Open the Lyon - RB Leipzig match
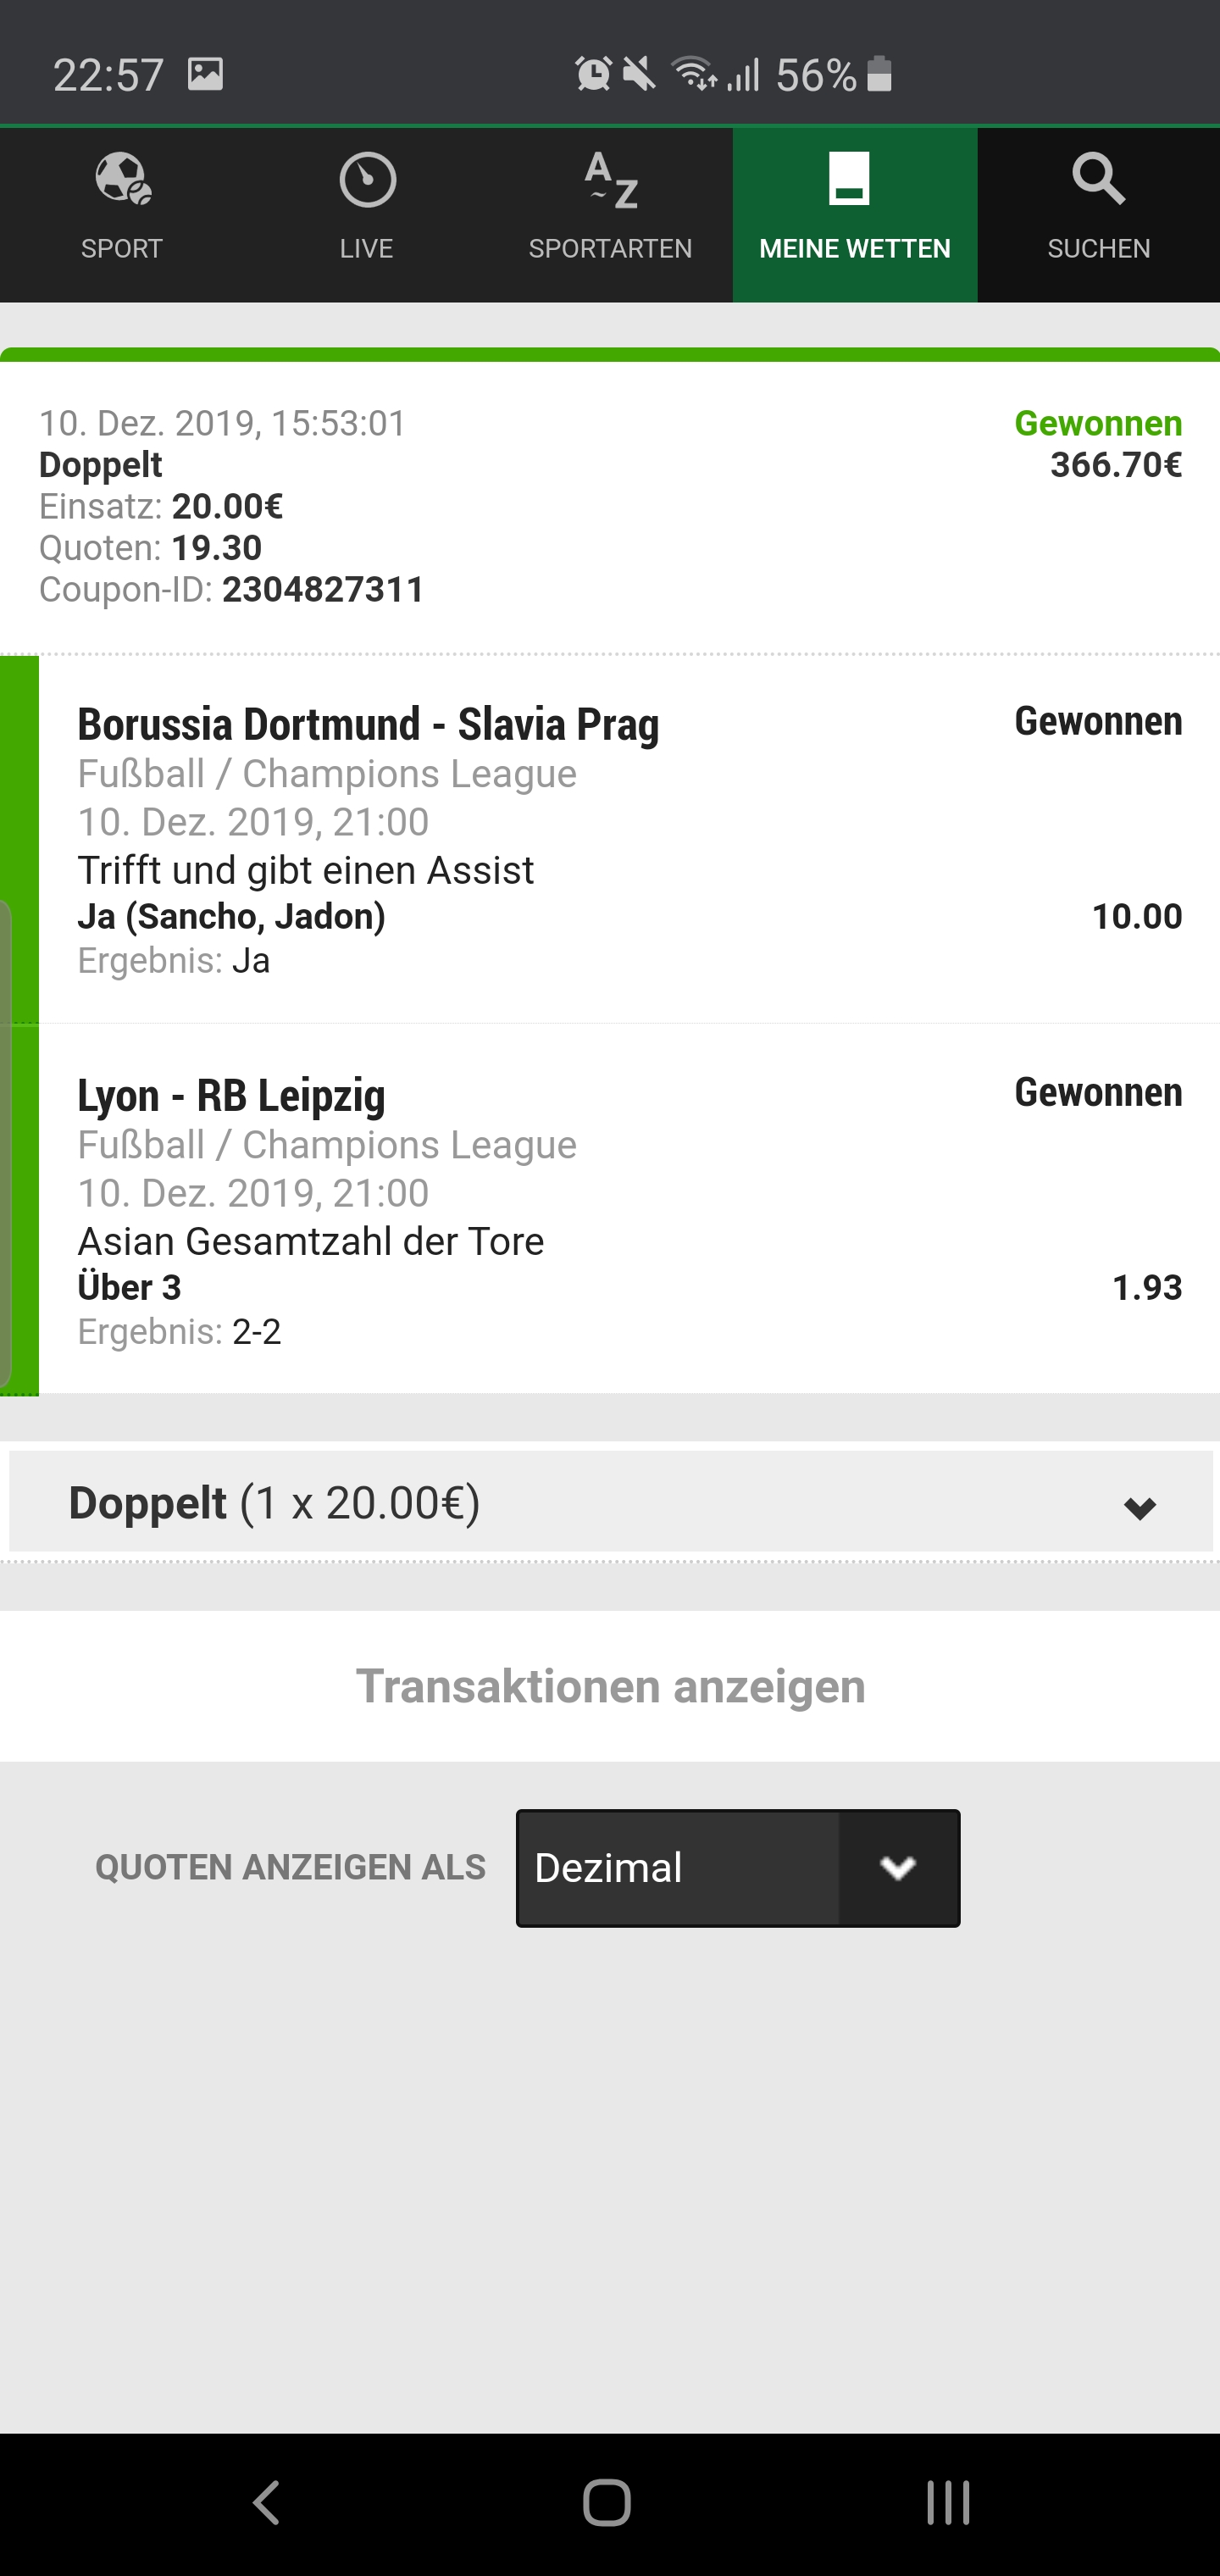The image size is (1220, 2576). (x=231, y=1096)
